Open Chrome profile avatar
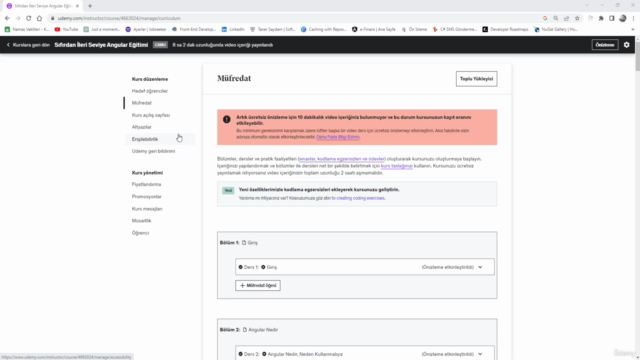This screenshot has width=640, height=360. pos(622,18)
